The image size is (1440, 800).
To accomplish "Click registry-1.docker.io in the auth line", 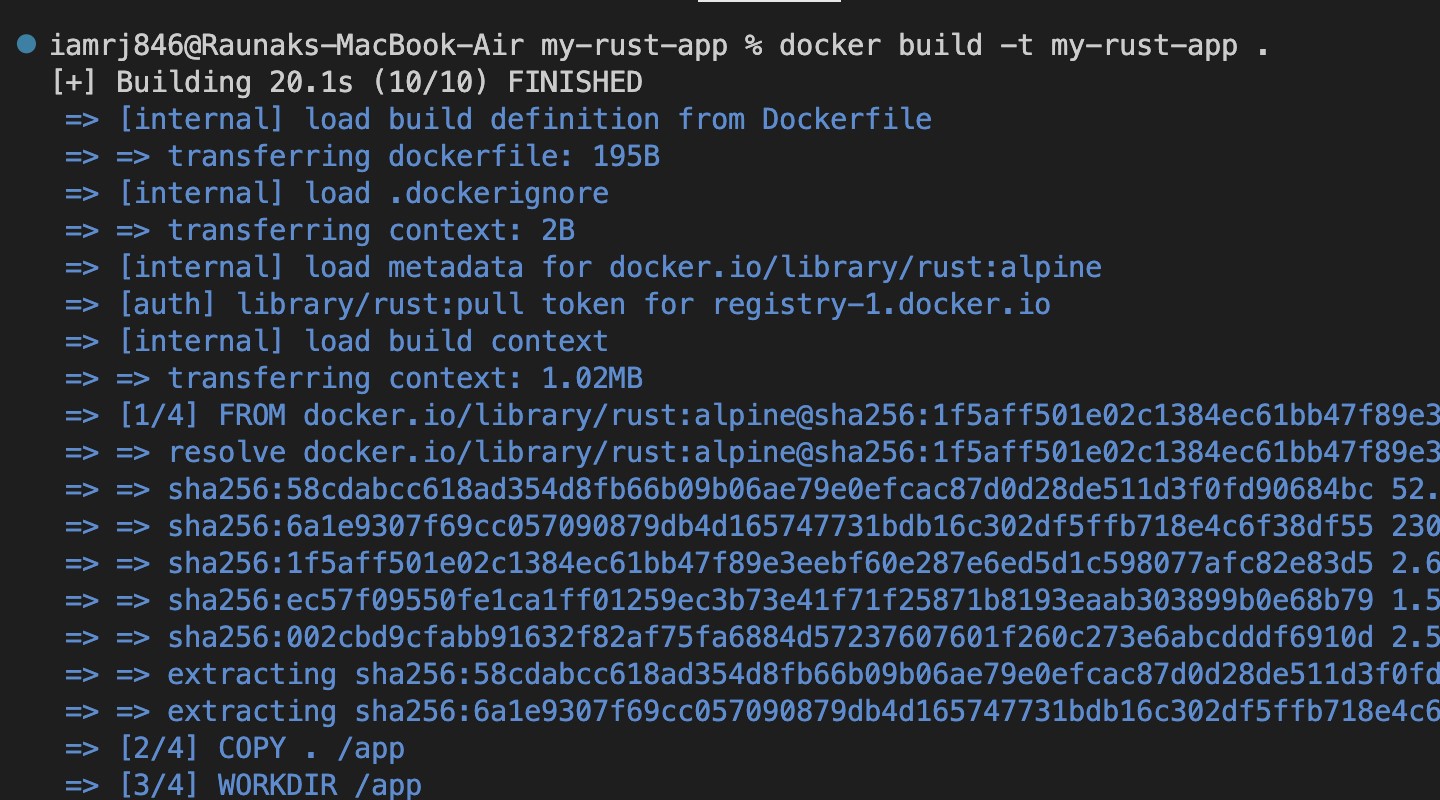I will coord(881,304).
